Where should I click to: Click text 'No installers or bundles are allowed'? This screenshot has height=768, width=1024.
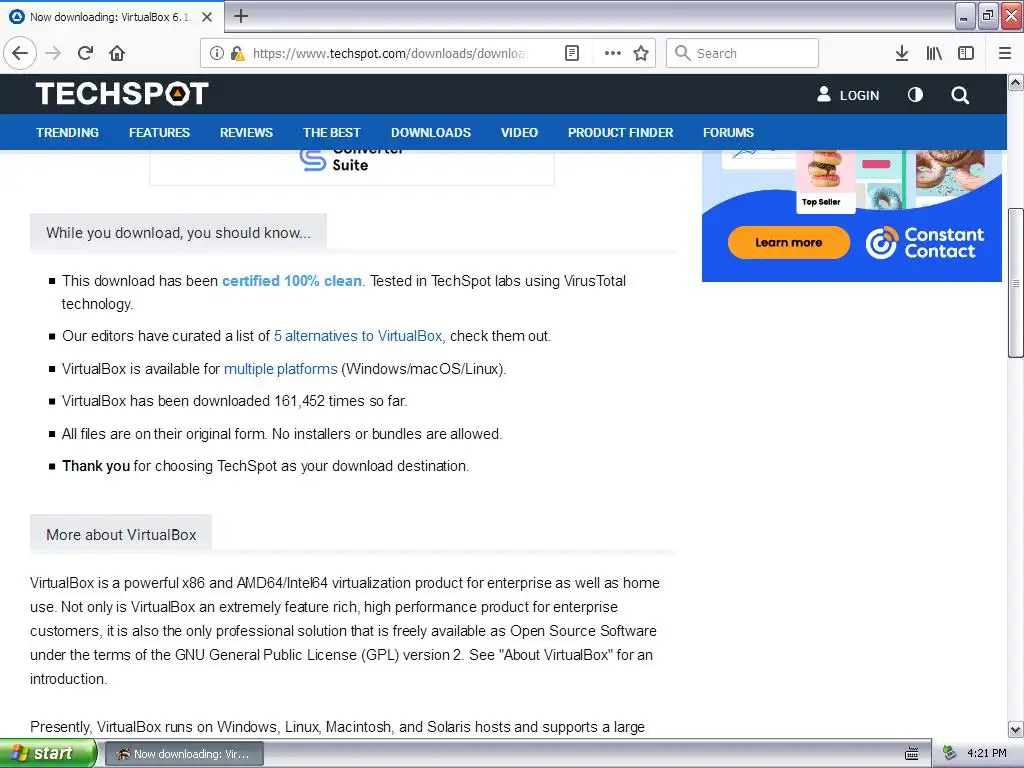click(387, 434)
